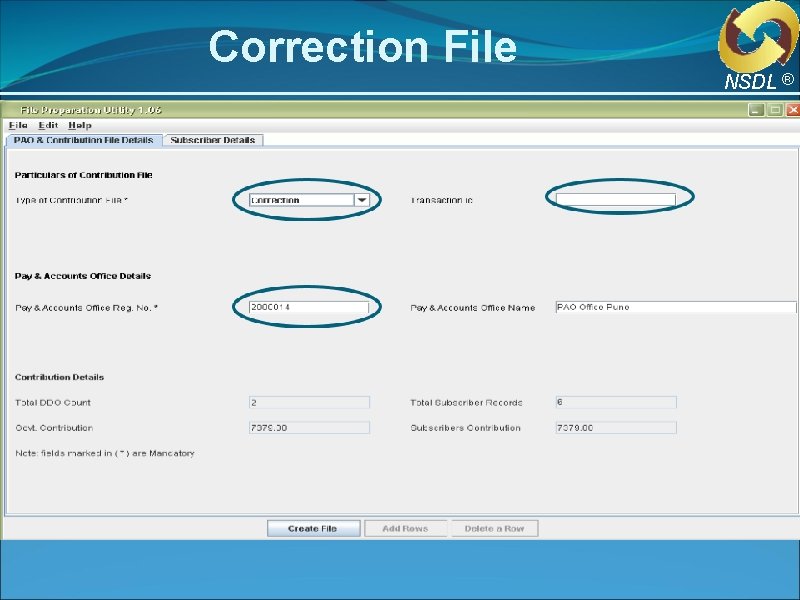This screenshot has width=800, height=600.
Task: Click the 'Subscribers Contribution' label
Action: 465,428
